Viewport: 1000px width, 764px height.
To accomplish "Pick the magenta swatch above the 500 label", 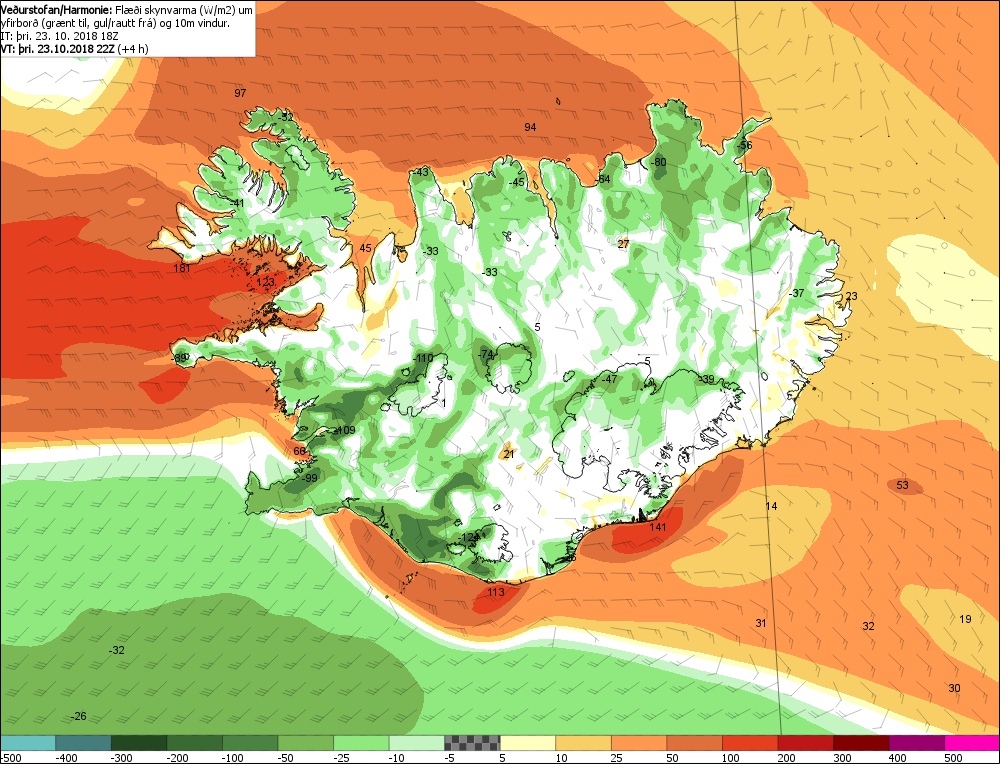I will [x=971, y=743].
